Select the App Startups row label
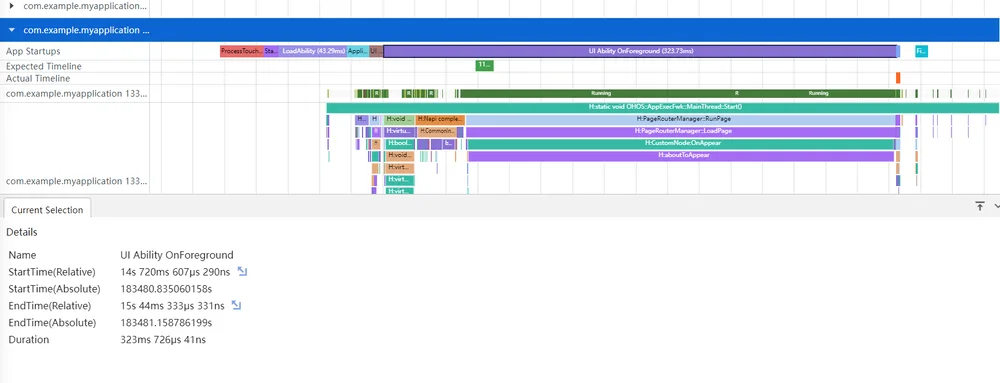Screen dimensions: 1000x383 [33, 51]
